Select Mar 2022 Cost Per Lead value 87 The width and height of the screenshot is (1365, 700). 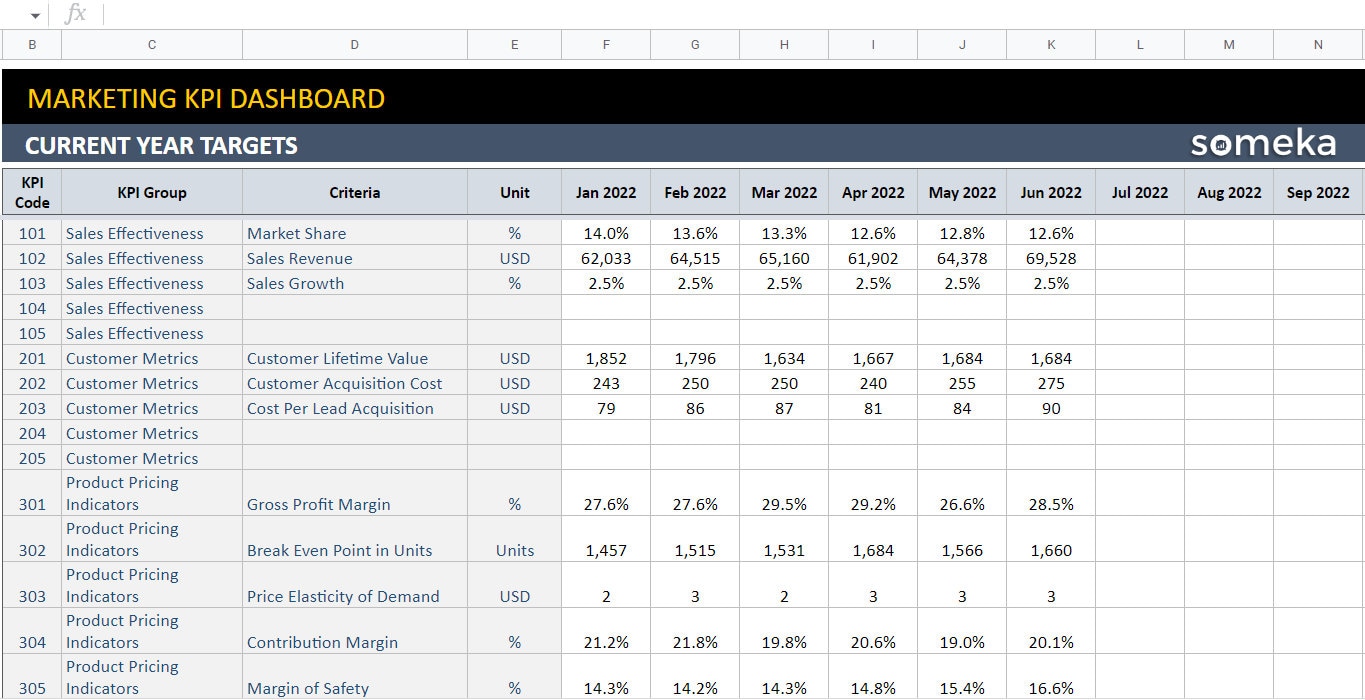[x=784, y=408]
